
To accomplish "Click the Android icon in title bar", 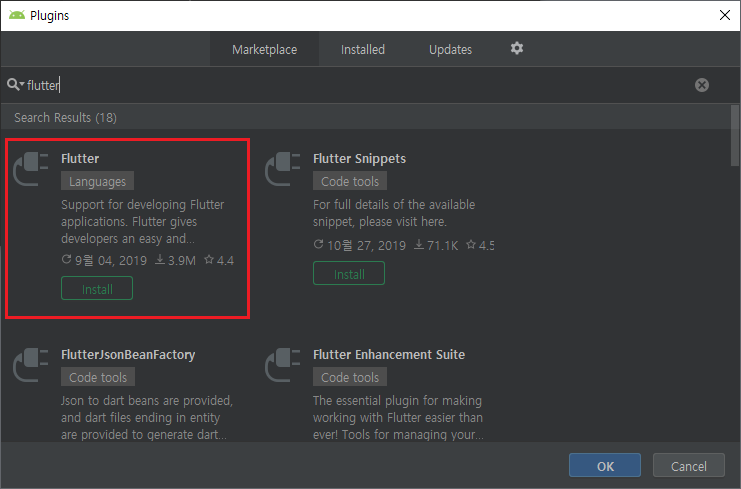I will pyautogui.click(x=17, y=15).
